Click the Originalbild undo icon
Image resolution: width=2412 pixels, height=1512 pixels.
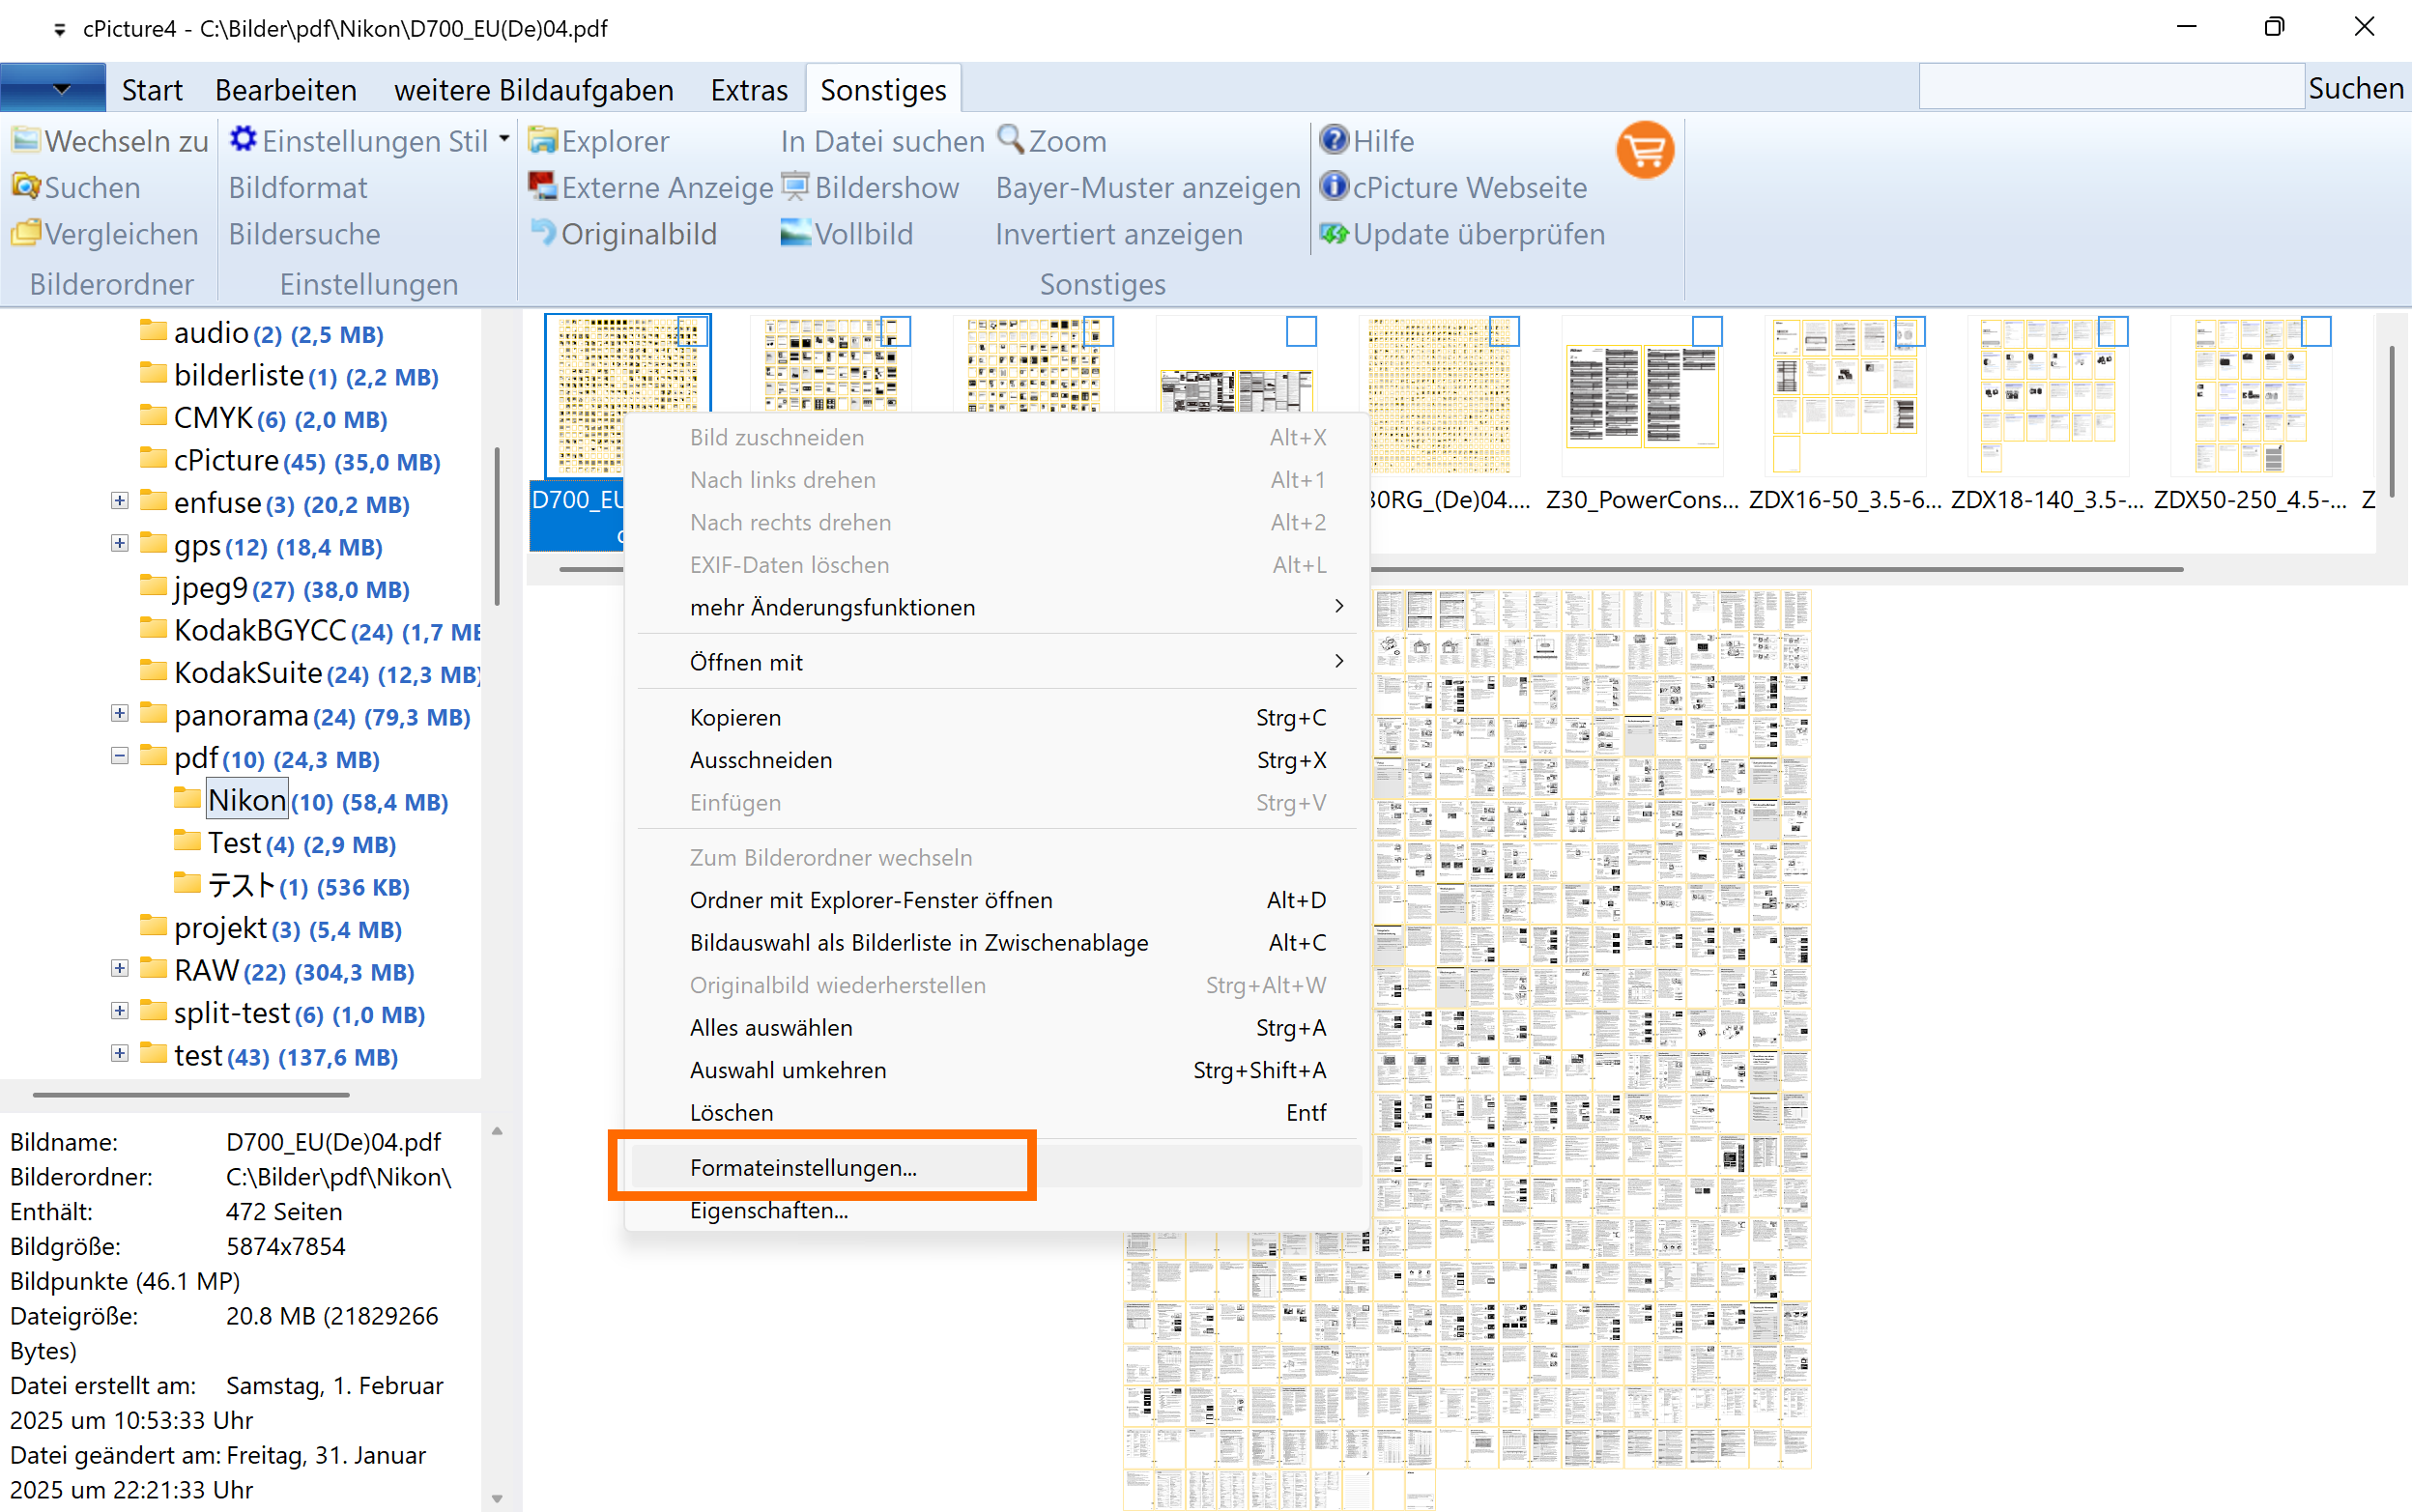(543, 234)
